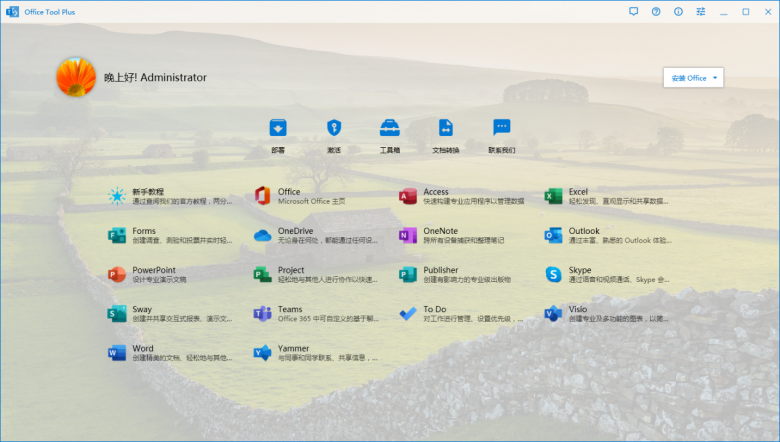Click the OneNote app icon

[x=408, y=235]
